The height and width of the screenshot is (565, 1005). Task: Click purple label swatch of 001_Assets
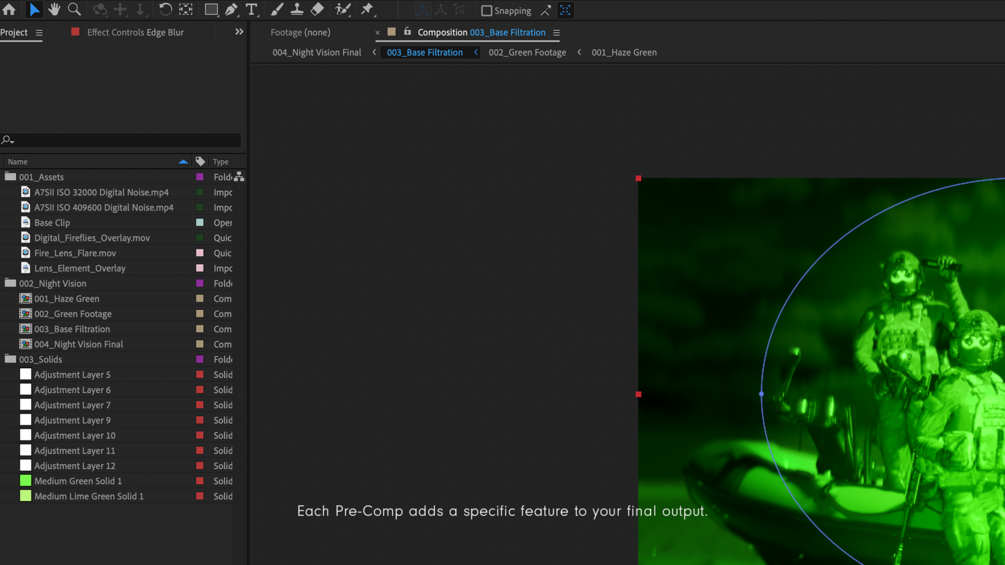point(200,177)
